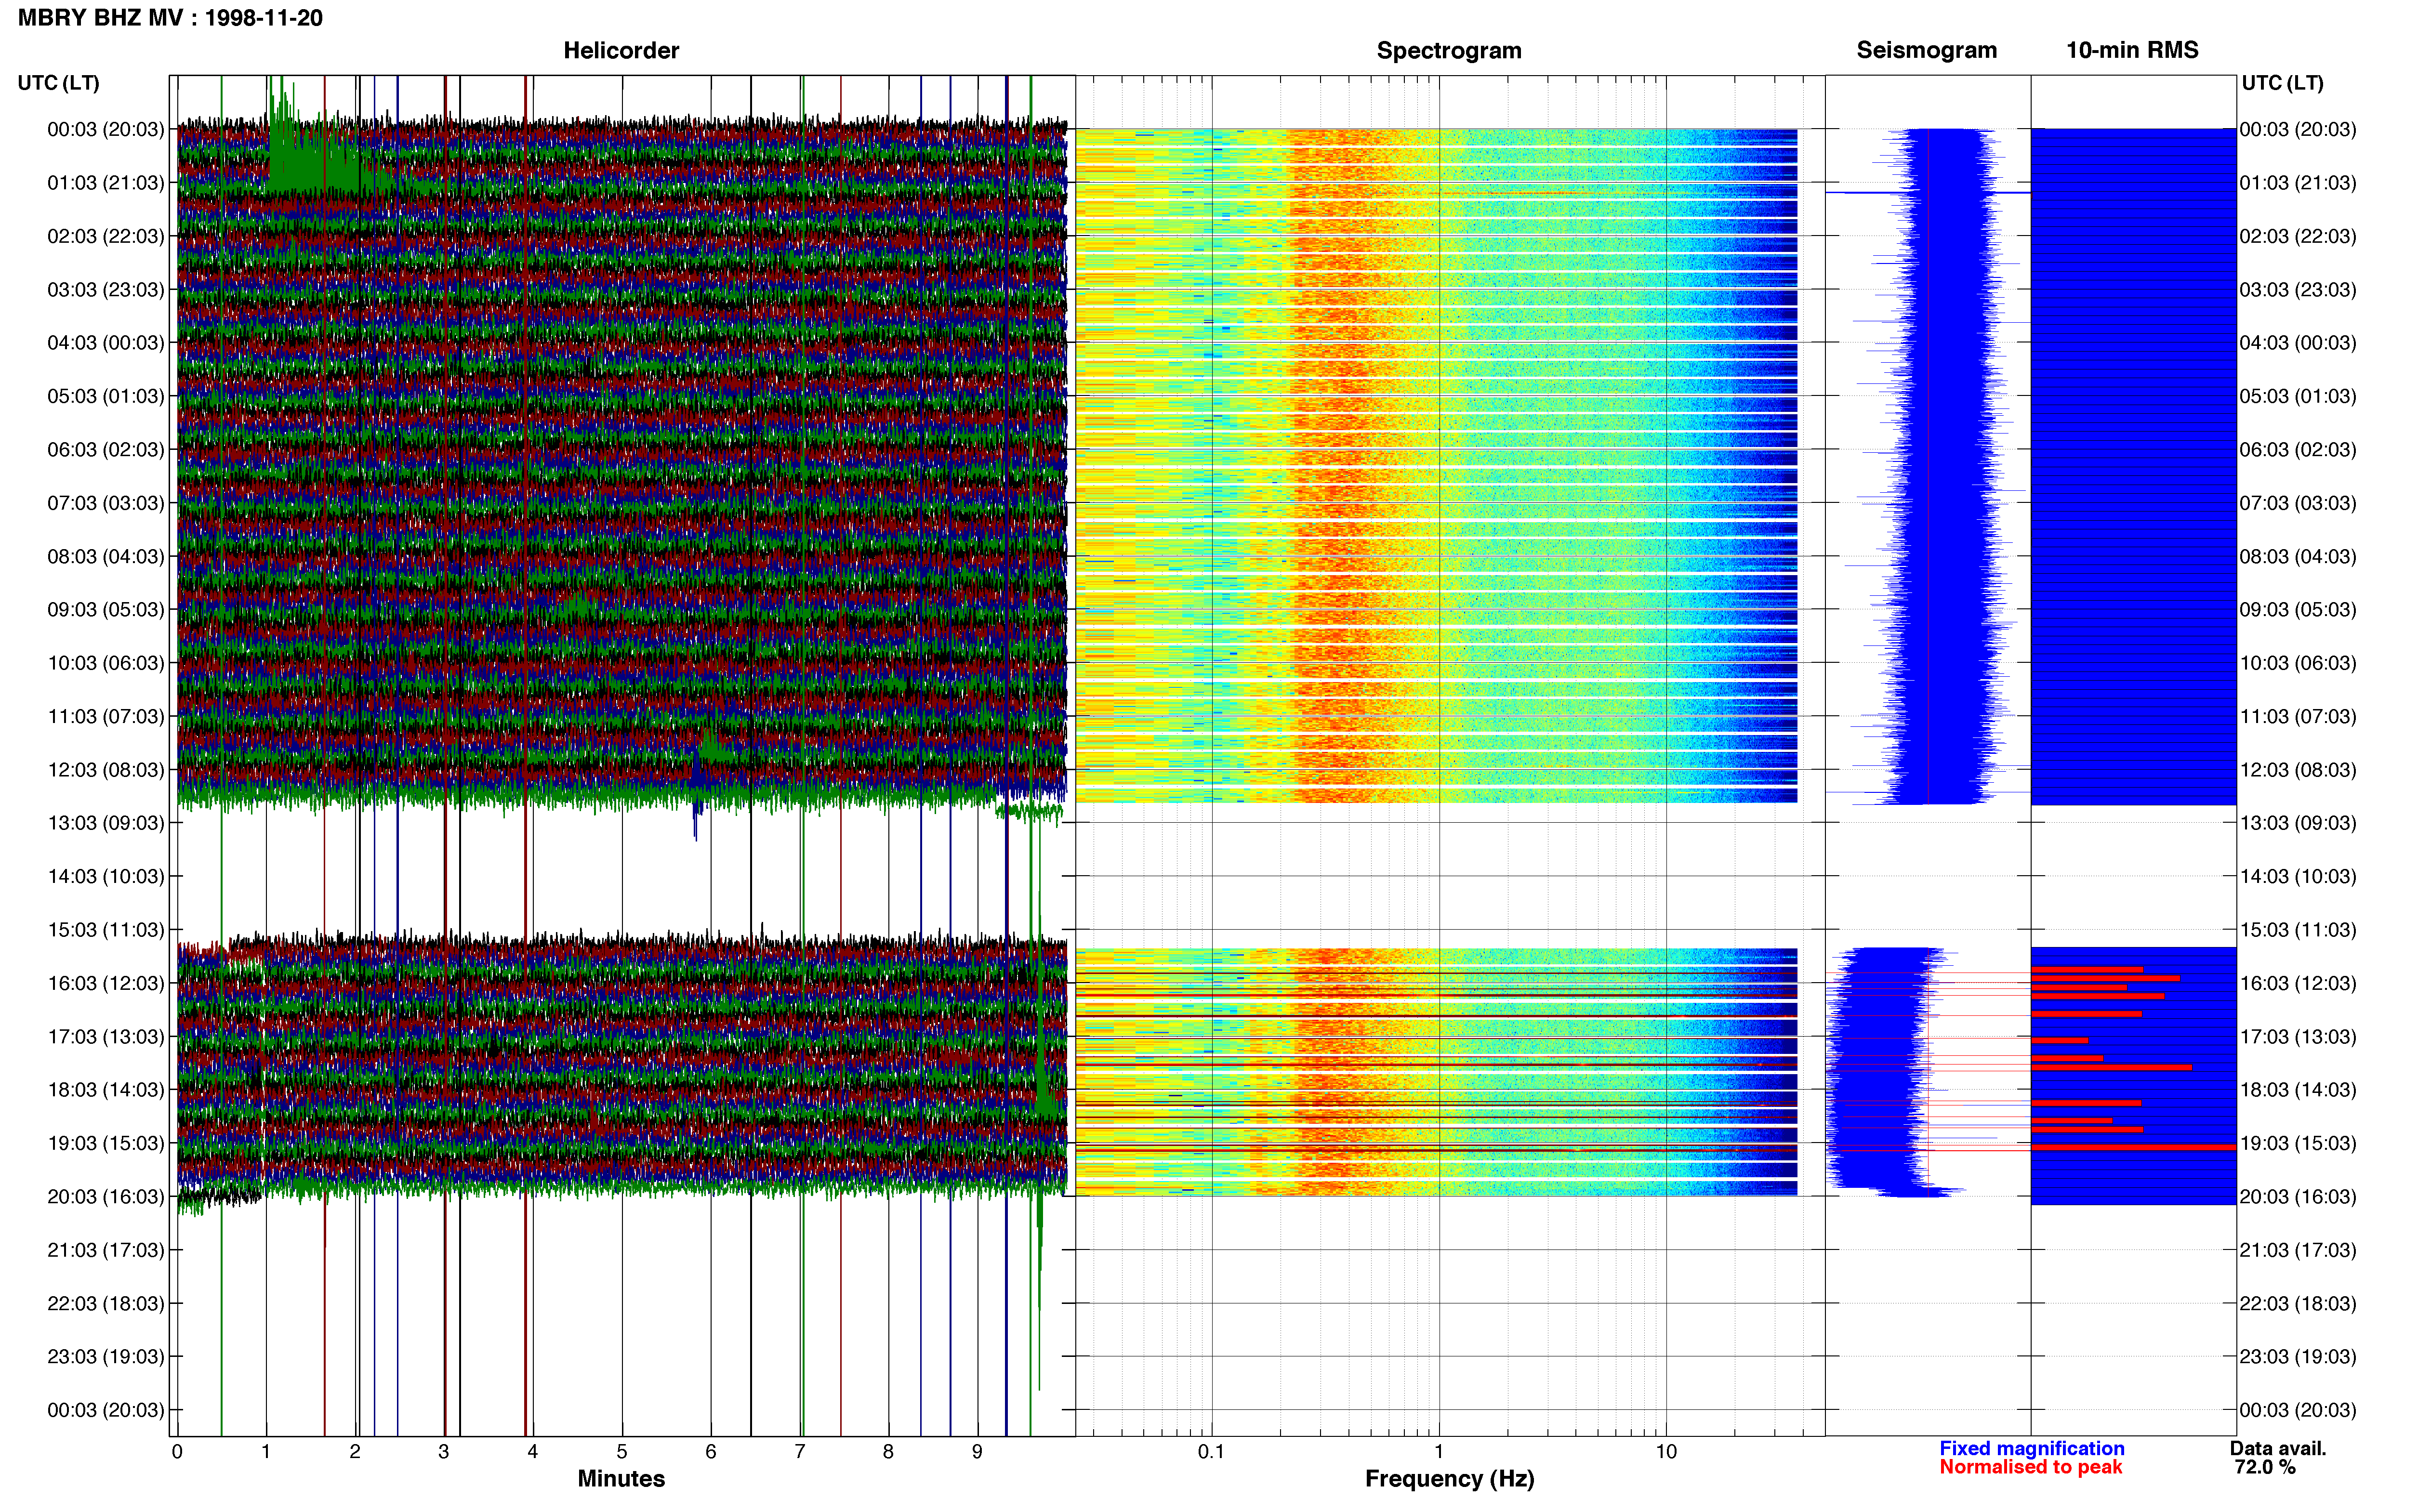Click the right 'UTC (LT)' axis label

click(x=2282, y=83)
